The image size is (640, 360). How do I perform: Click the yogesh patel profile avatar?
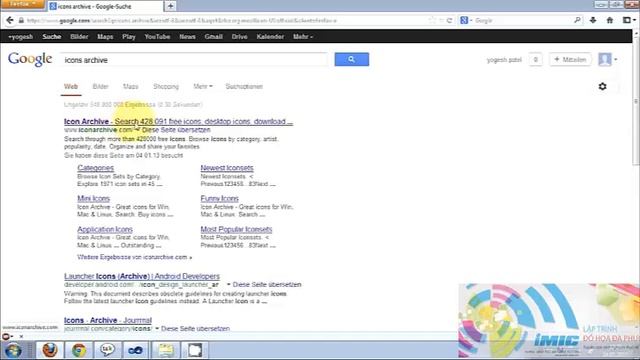[605, 60]
